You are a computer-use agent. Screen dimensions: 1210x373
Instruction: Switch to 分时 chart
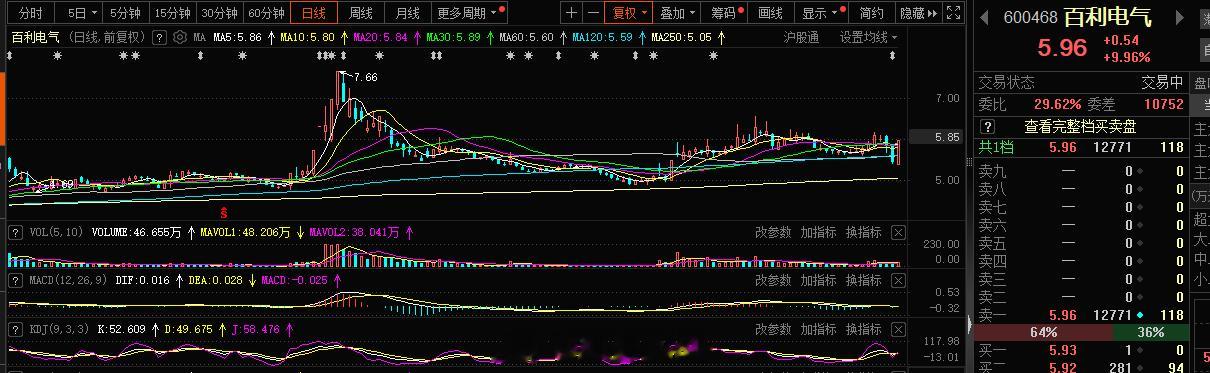tap(30, 13)
